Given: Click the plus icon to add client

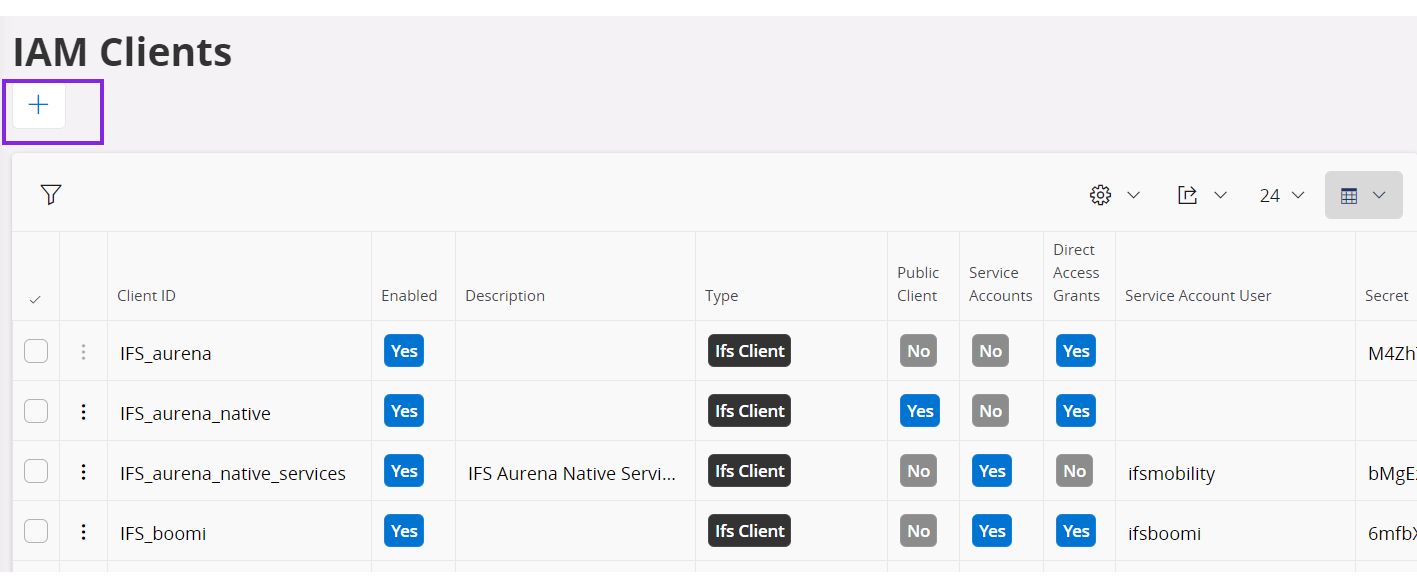Looking at the screenshot, I should (39, 105).
